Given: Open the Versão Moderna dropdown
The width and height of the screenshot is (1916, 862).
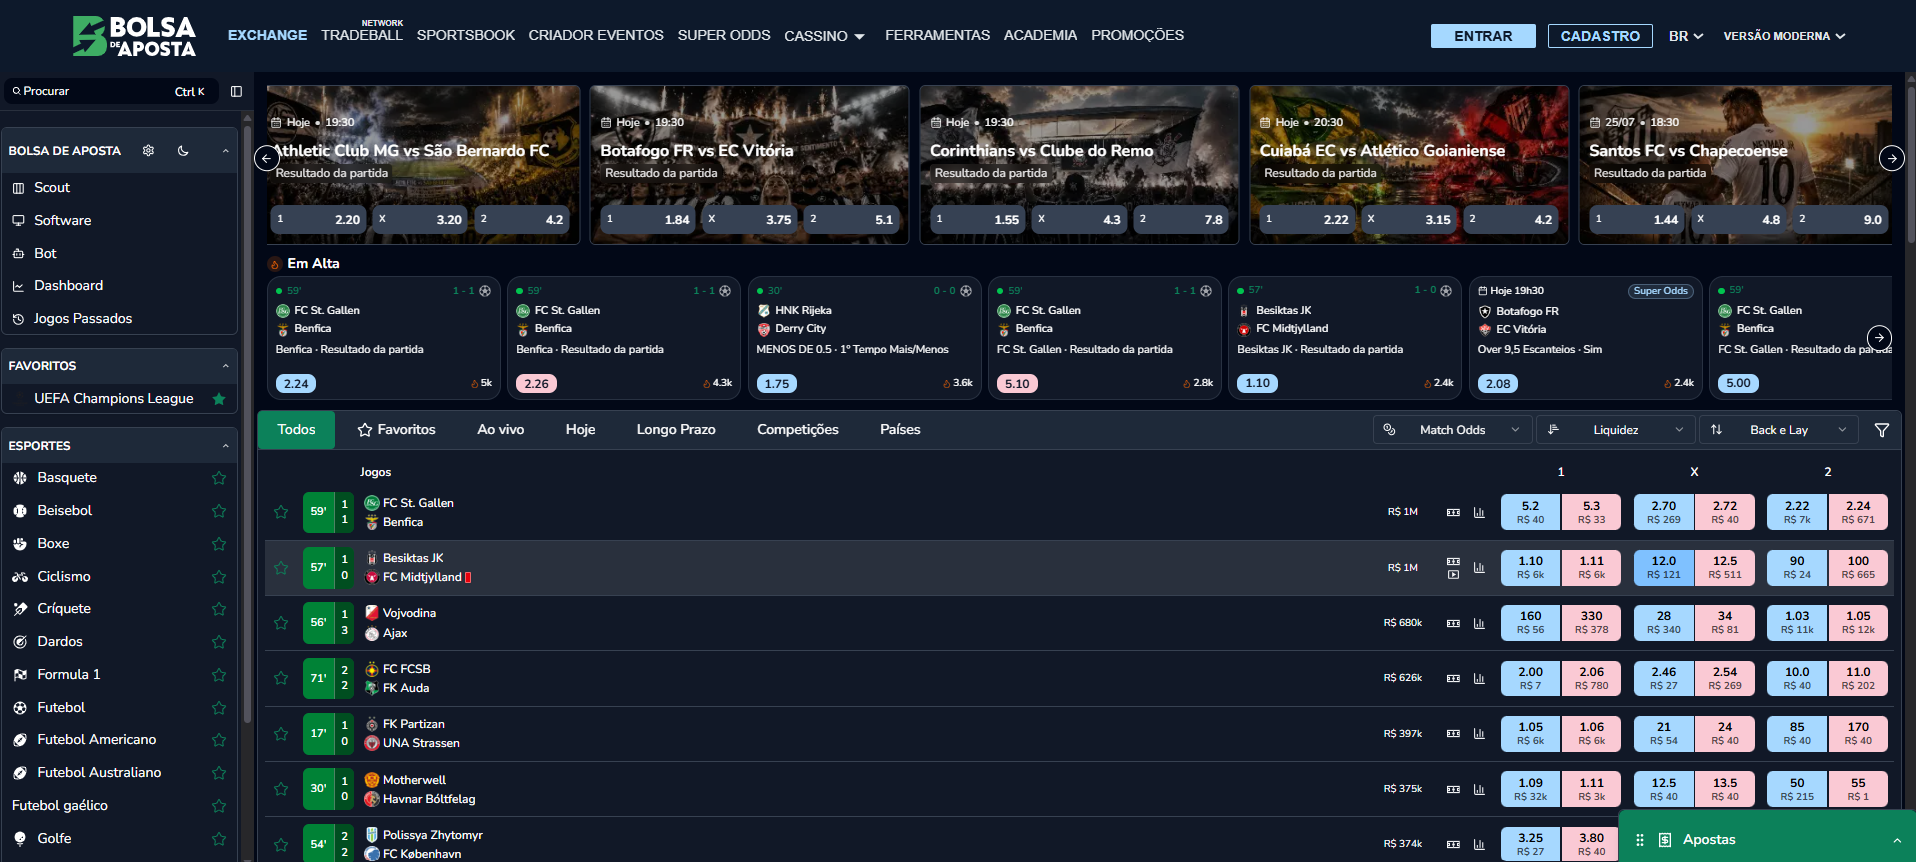Looking at the screenshot, I should [x=1784, y=36].
